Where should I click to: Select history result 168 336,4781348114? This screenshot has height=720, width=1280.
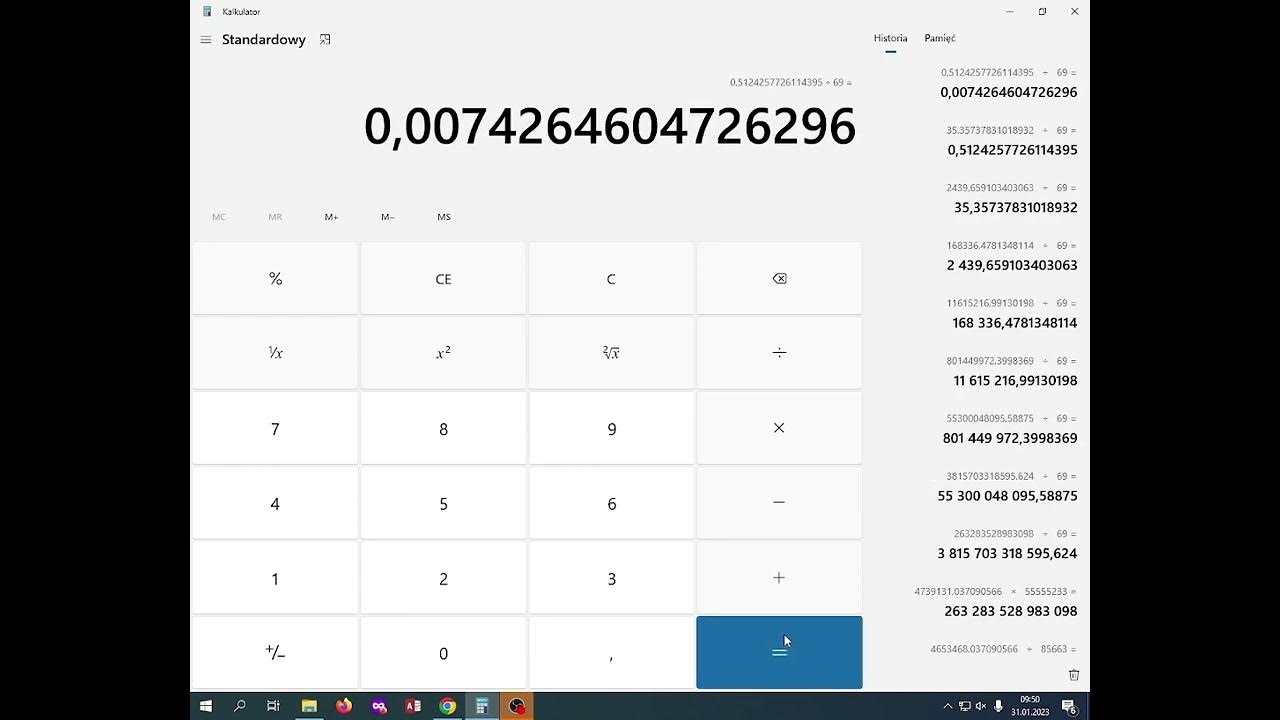tap(1015, 323)
